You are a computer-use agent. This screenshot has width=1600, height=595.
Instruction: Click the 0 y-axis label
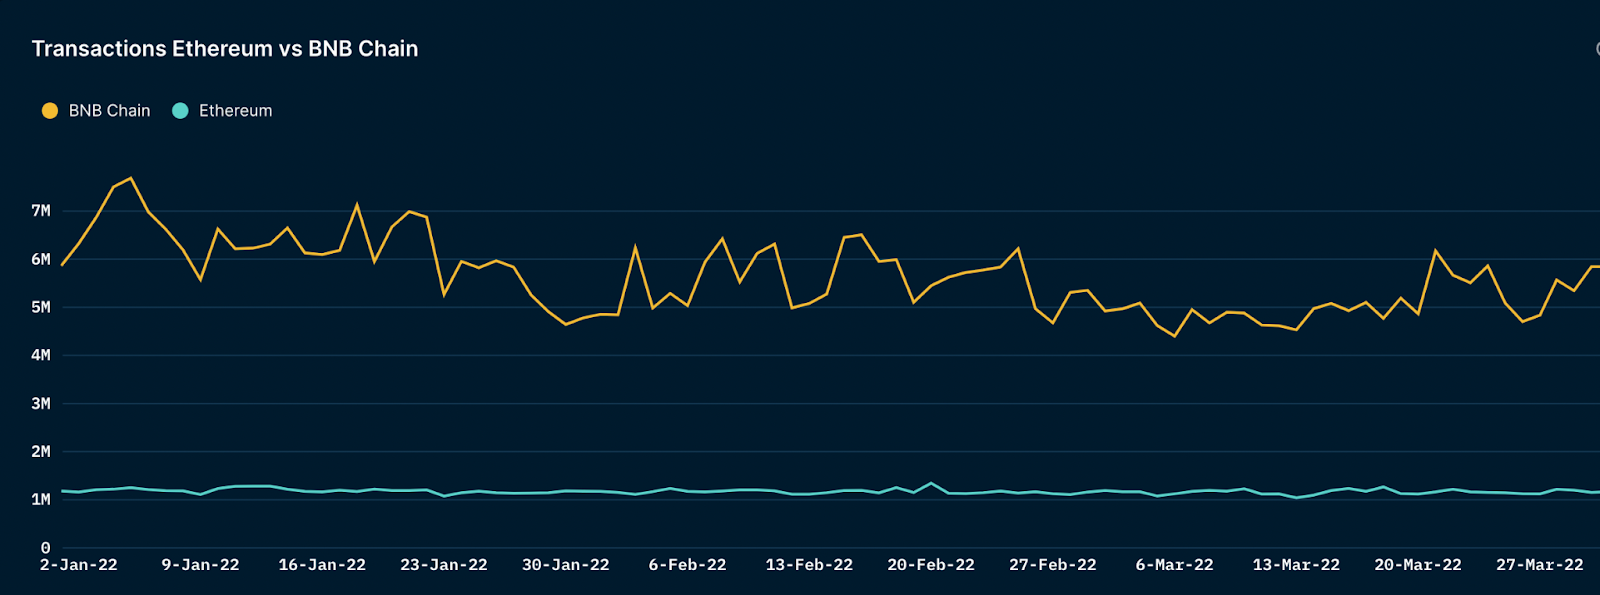click(x=46, y=548)
